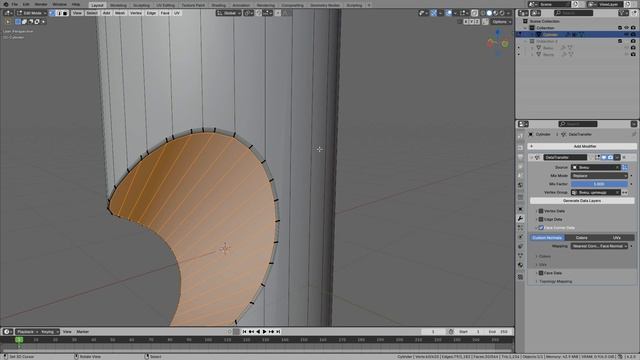The image size is (640, 360).
Task: Click the DataTransfer modifier name field
Action: [x=565, y=157]
